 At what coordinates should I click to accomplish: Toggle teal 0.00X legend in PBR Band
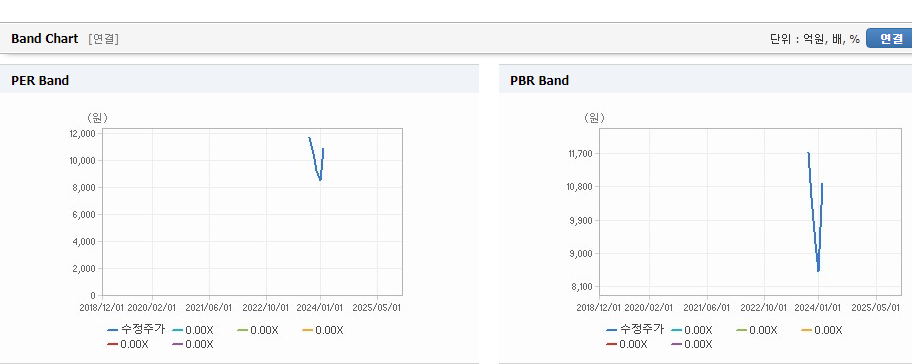pos(692,330)
